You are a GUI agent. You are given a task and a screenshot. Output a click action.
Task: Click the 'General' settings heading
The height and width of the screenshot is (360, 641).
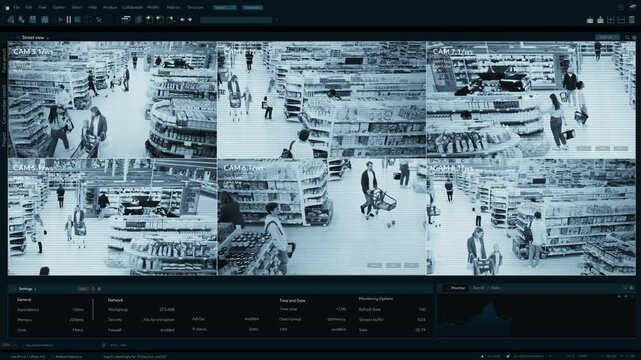point(24,300)
